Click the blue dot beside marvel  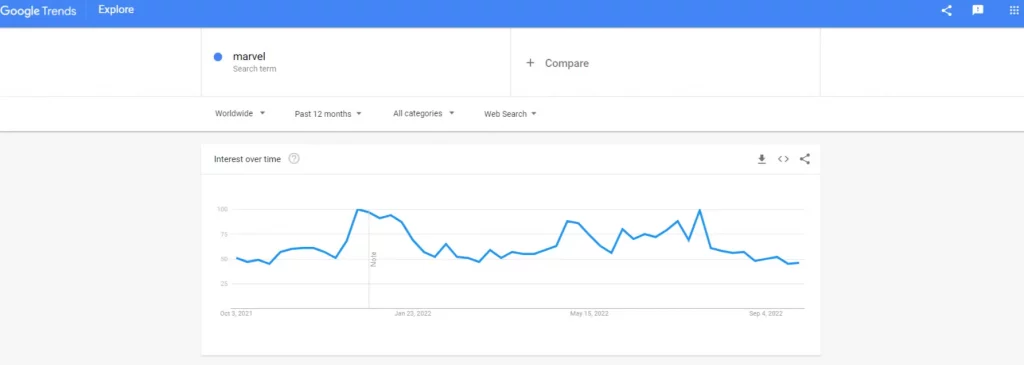click(218, 57)
